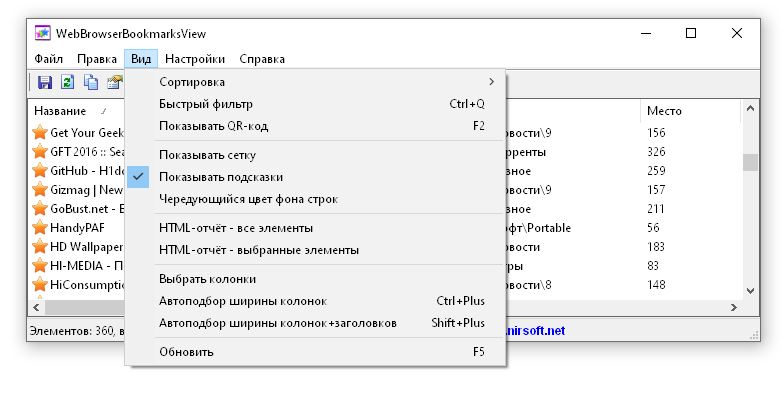Image resolution: width=782 pixels, height=417 pixels.
Task: Click the star icon beside GoBust.net row
Action: (39, 208)
